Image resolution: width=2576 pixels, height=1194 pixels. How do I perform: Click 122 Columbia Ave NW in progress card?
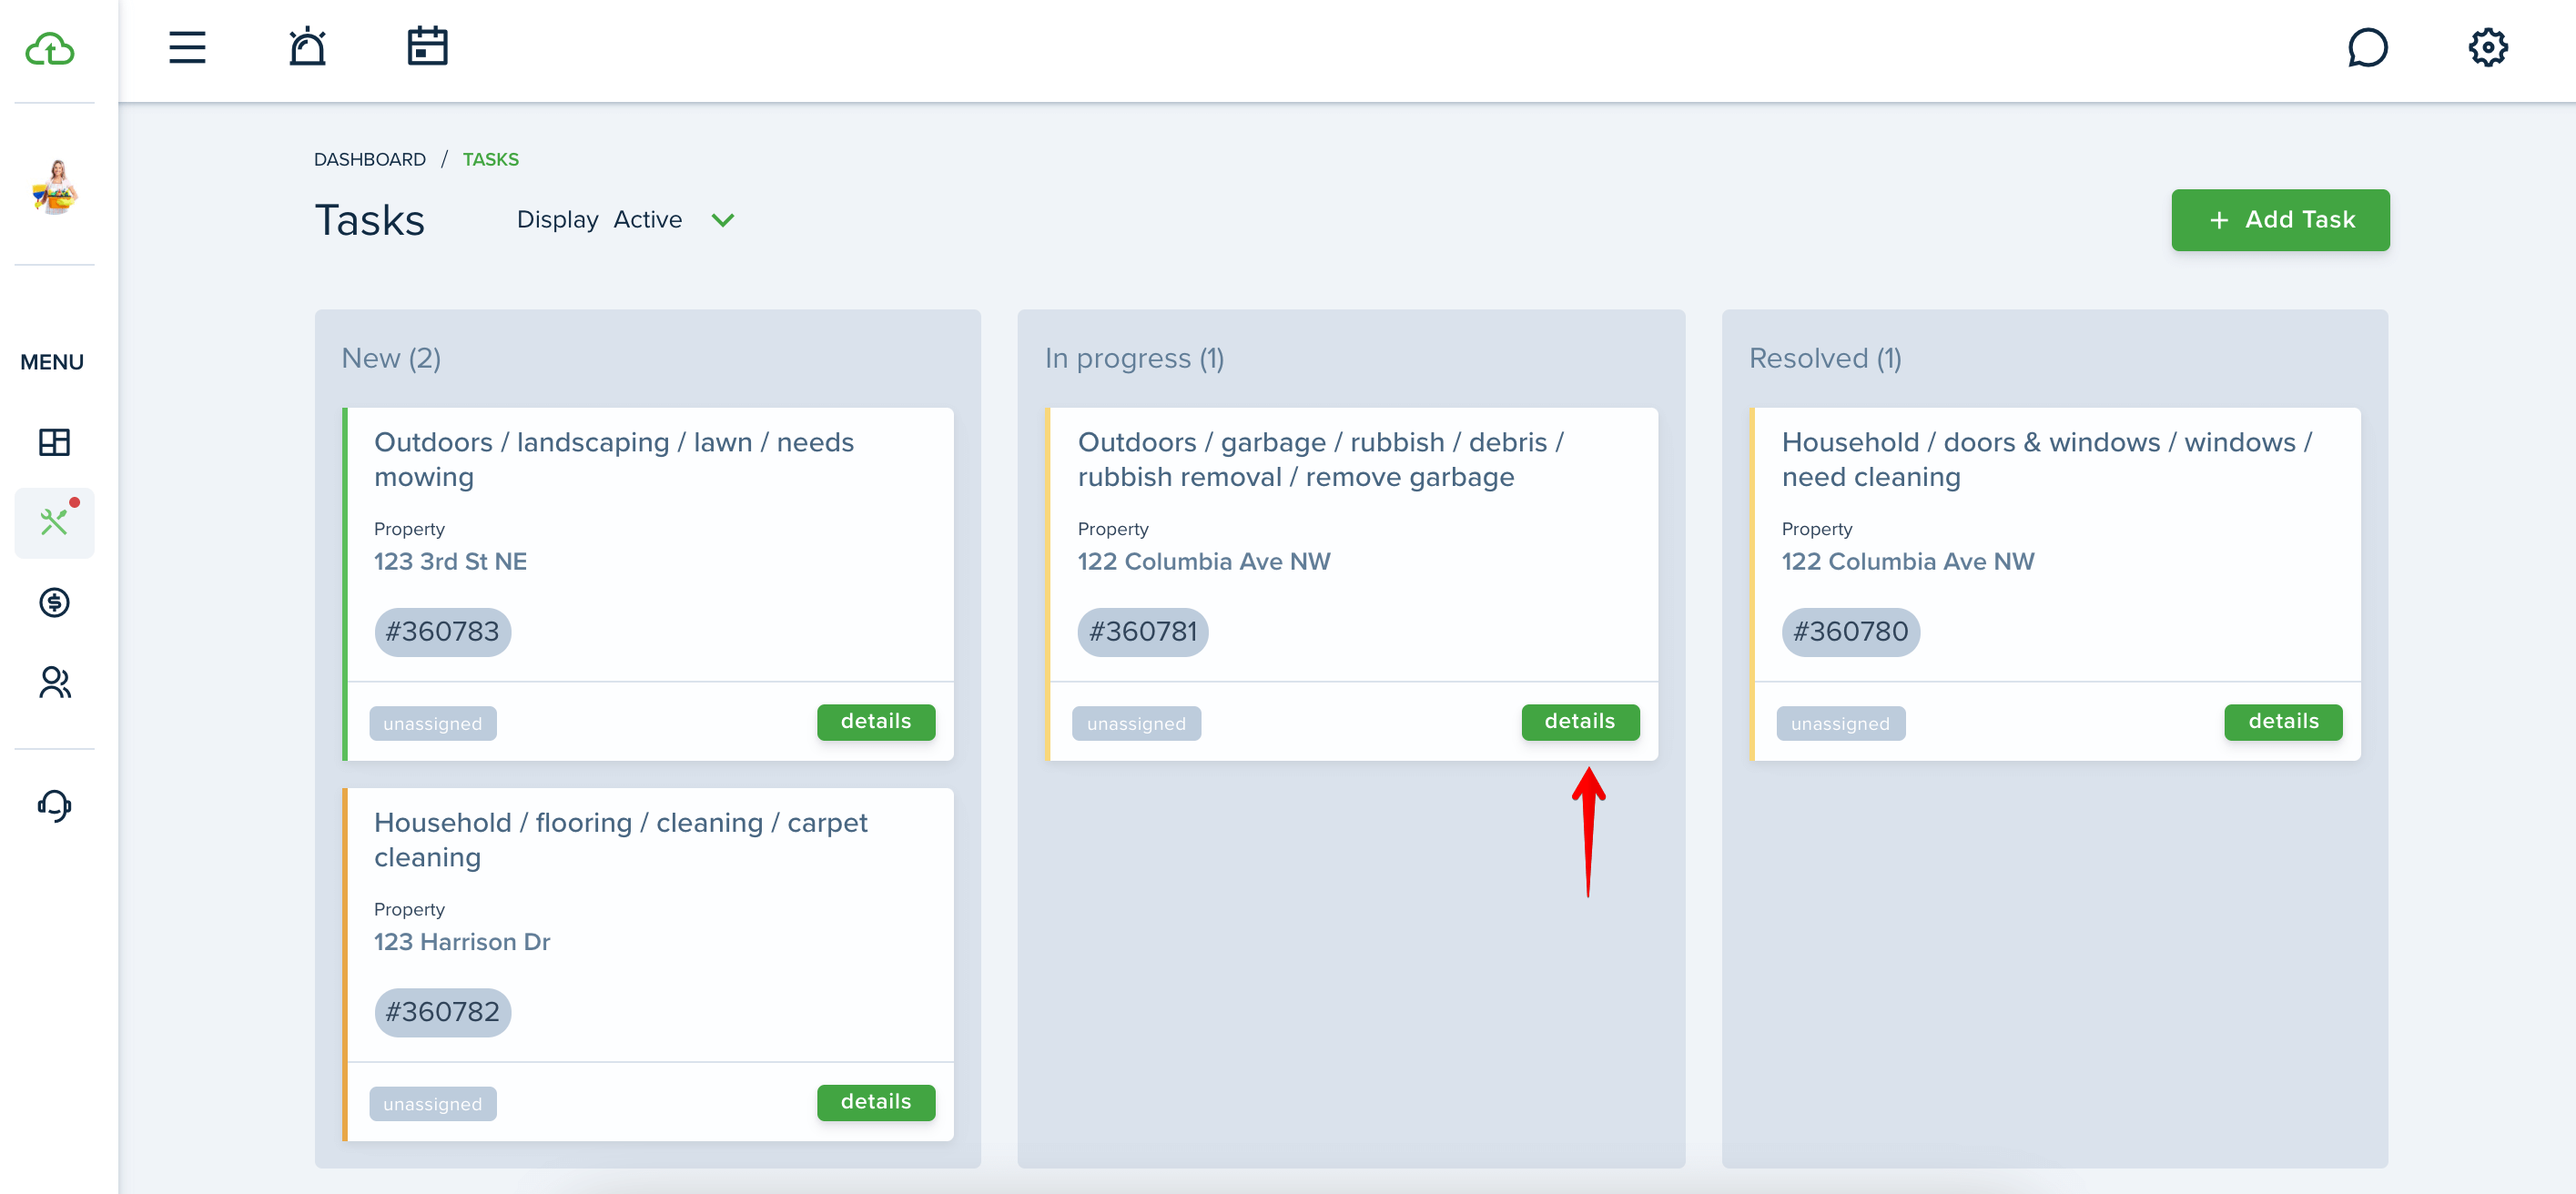(x=1204, y=562)
